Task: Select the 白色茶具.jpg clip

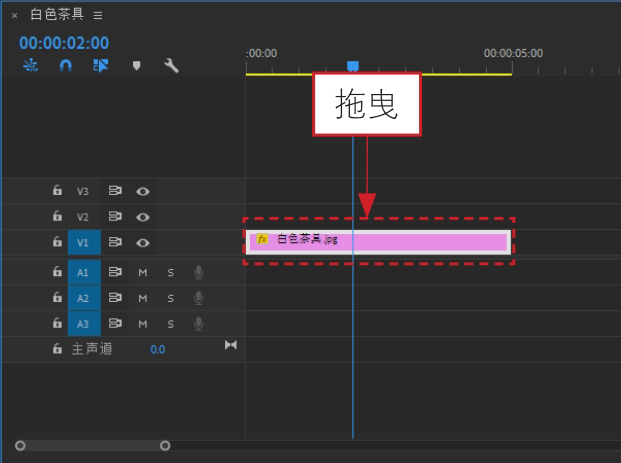Action: (378, 242)
